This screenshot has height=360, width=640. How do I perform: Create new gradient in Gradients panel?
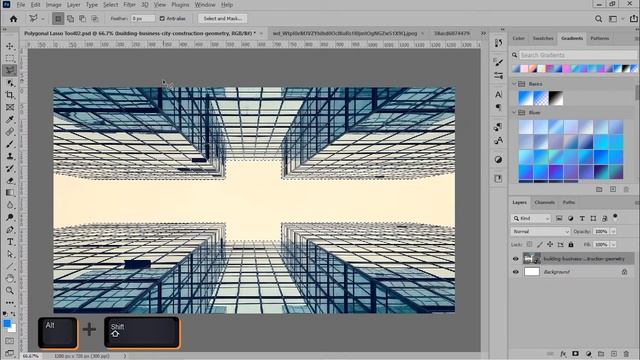tap(613, 189)
